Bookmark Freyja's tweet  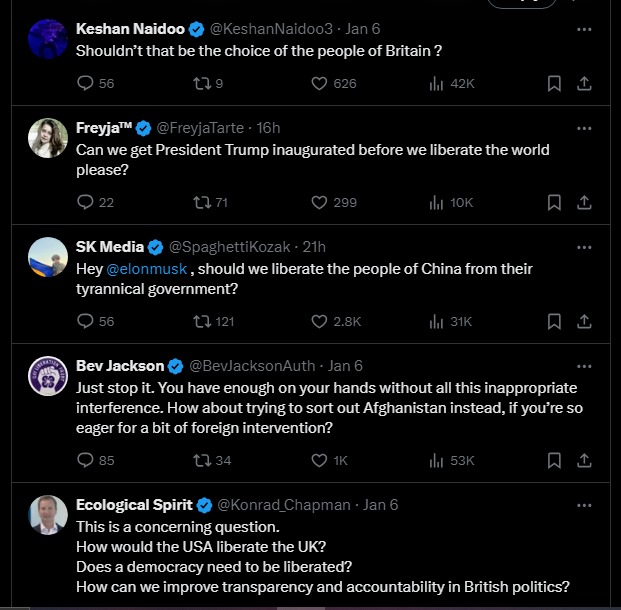(x=554, y=203)
